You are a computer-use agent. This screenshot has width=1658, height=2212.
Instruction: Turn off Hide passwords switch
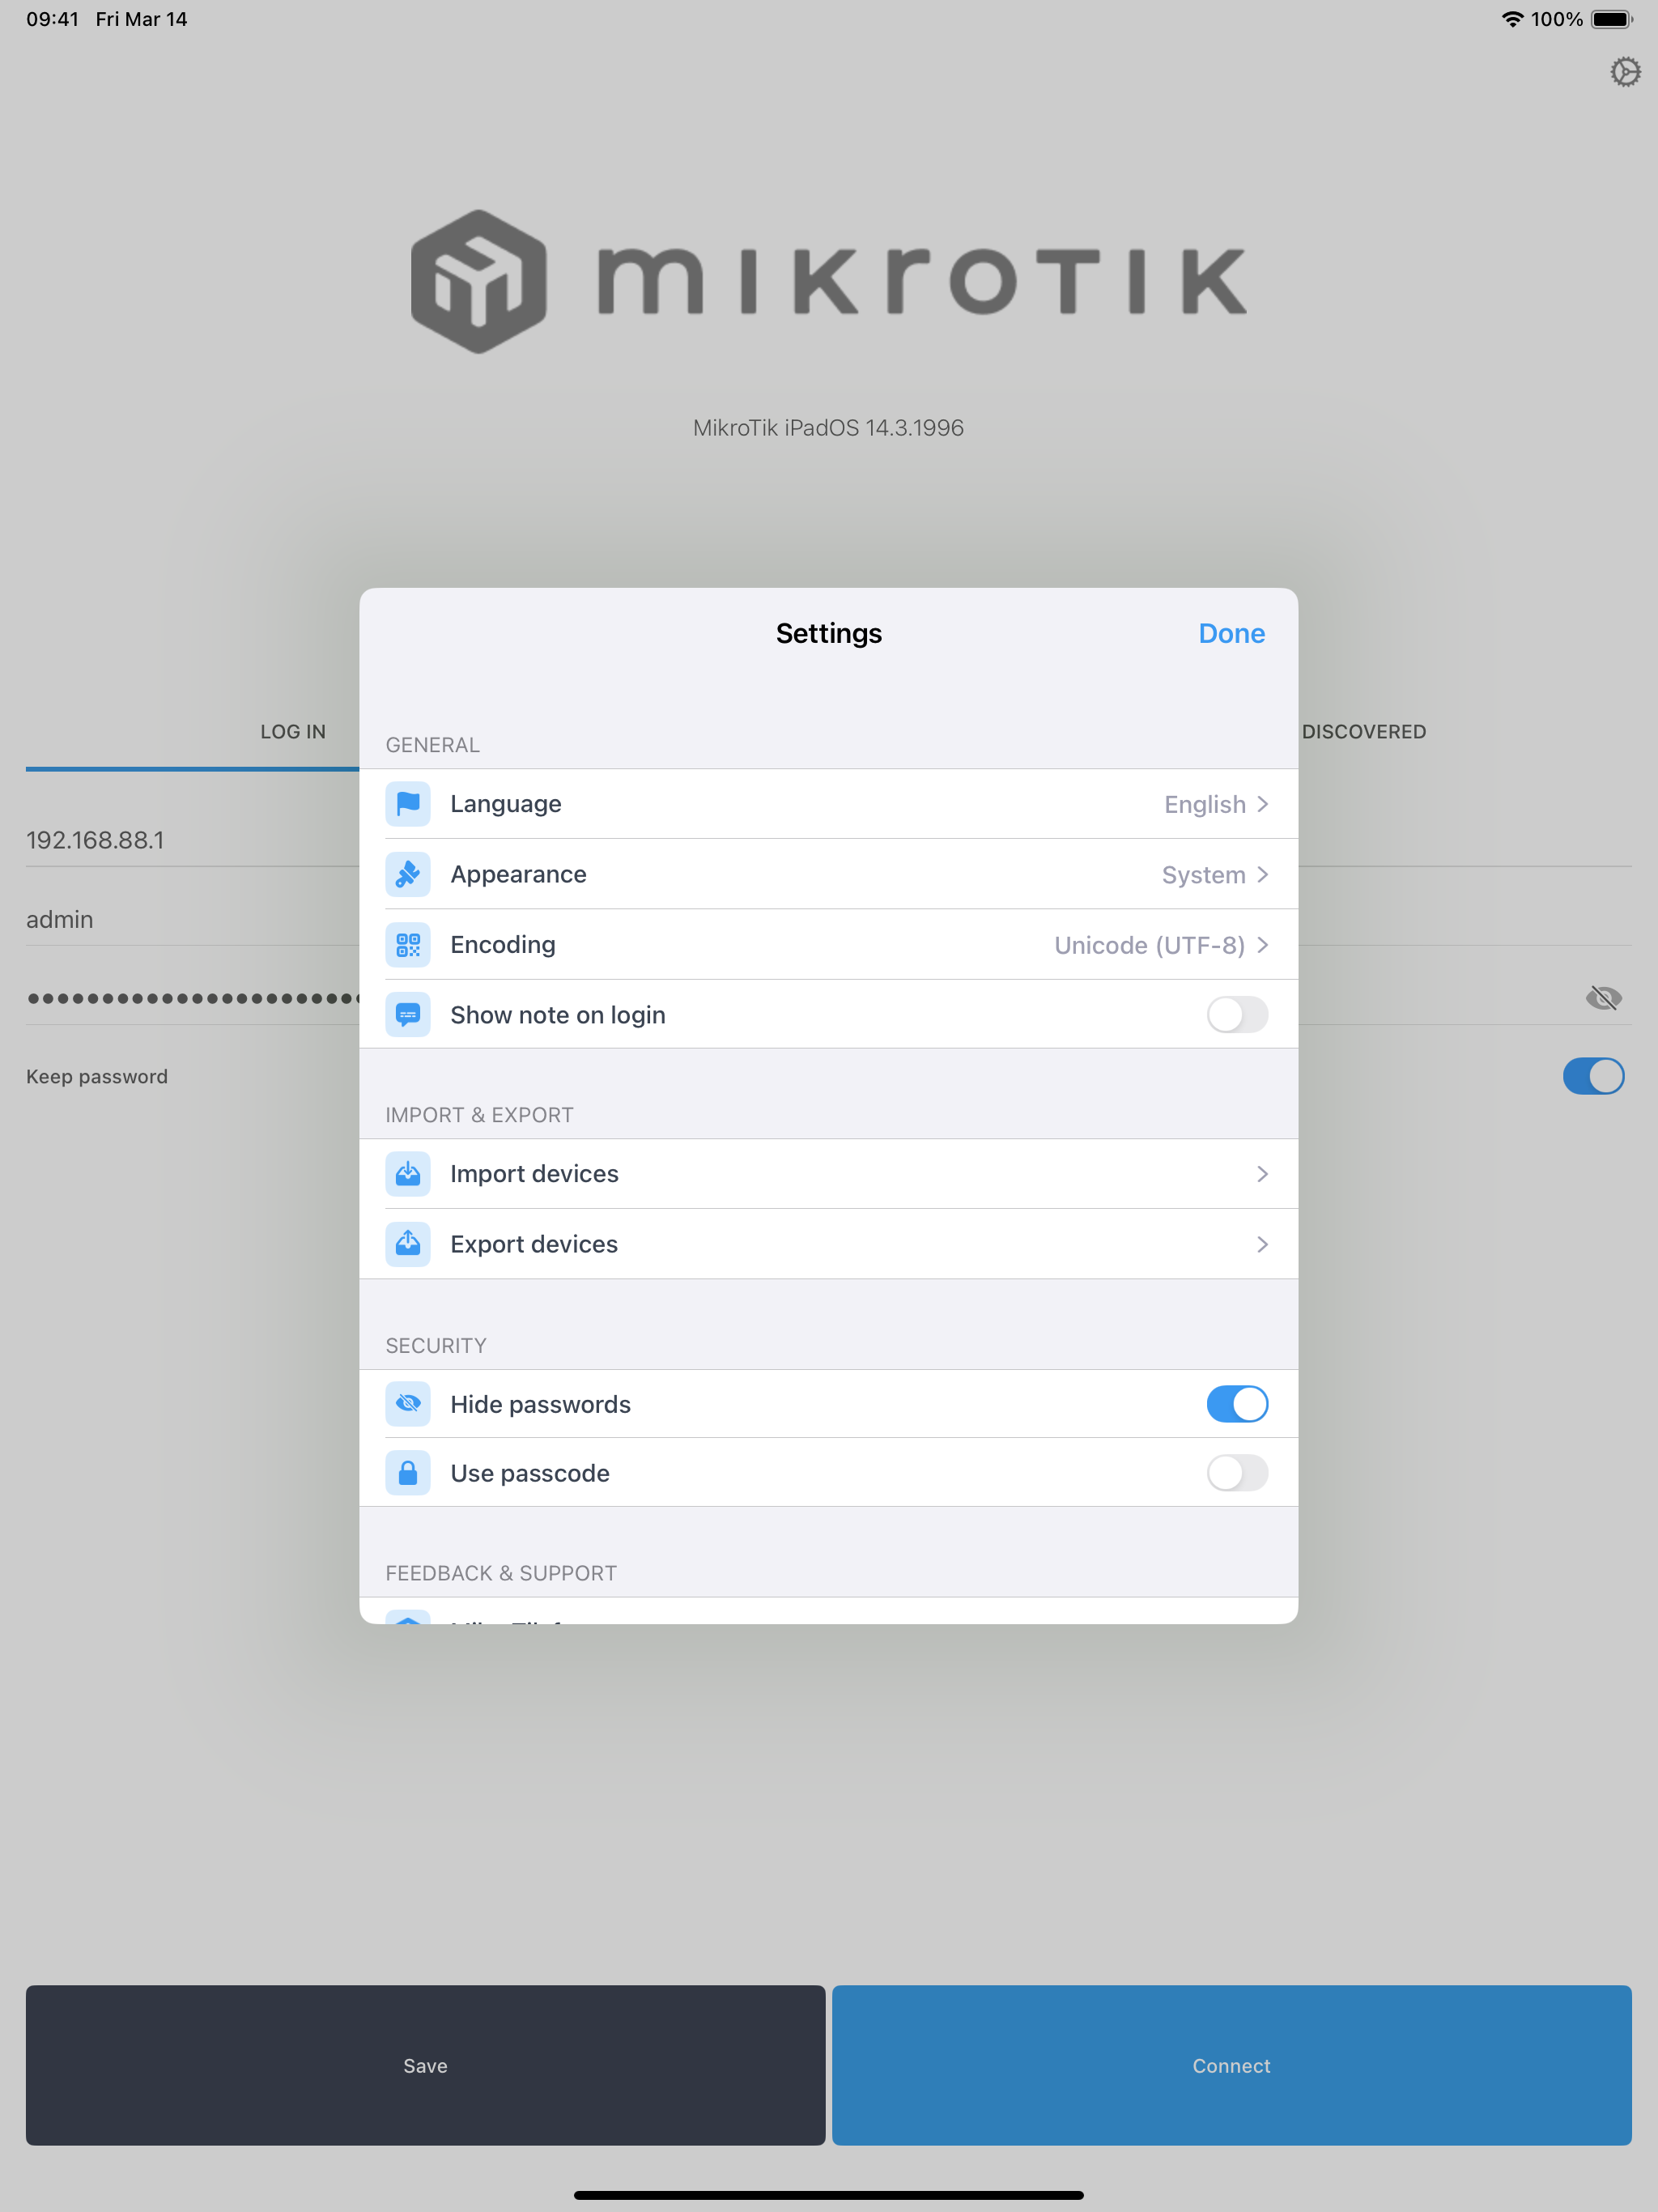coord(1237,1404)
